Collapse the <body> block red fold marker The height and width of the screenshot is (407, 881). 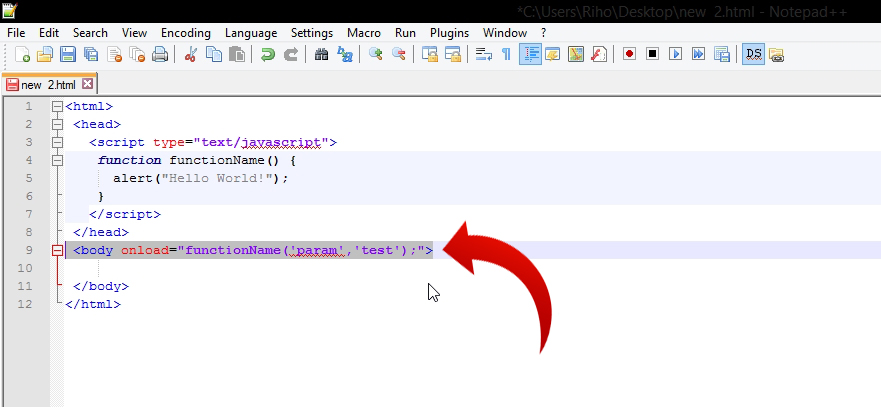[57, 250]
